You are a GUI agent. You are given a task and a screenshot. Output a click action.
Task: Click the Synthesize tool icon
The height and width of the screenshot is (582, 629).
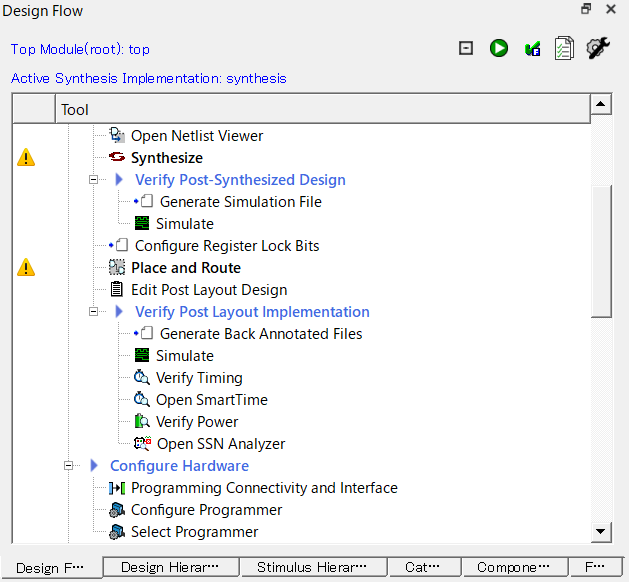click(117, 158)
